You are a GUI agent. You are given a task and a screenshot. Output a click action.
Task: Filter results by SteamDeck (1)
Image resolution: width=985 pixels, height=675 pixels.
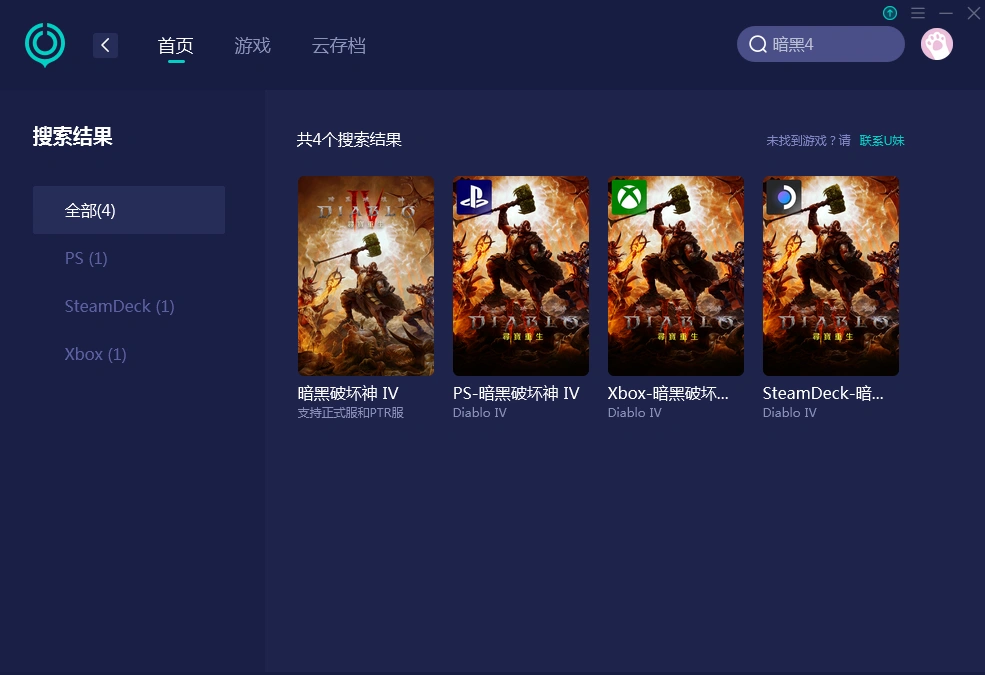pyautogui.click(x=119, y=306)
